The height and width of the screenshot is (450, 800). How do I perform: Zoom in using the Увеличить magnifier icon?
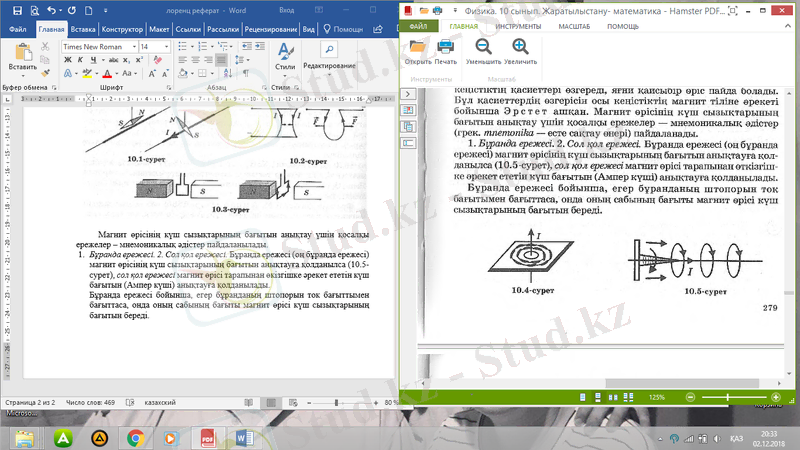point(520,50)
